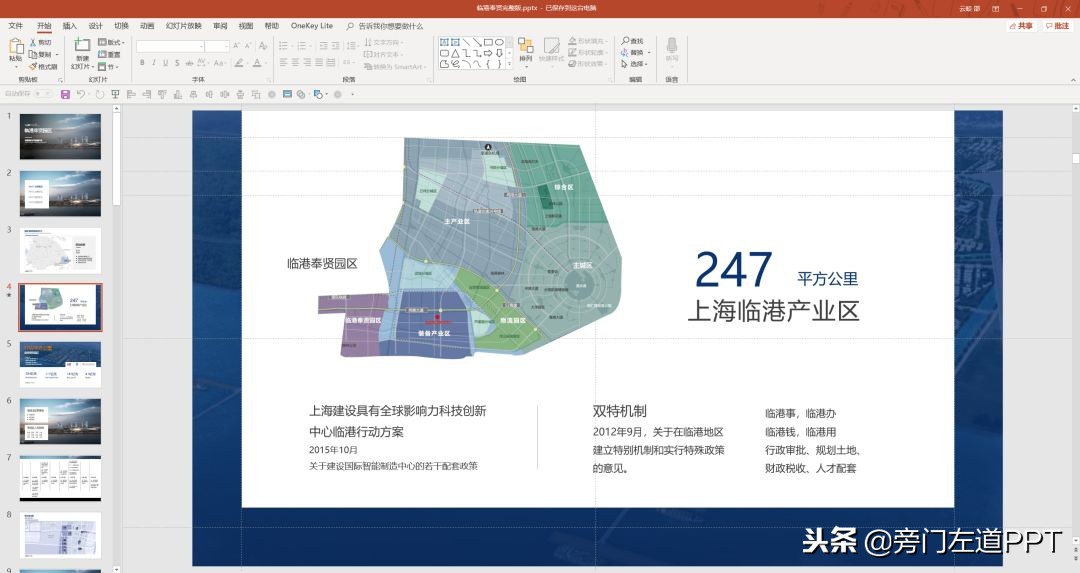This screenshot has width=1080, height=573.
Task: Click the Undo arrow in quick access toolbar
Action: tap(81, 94)
